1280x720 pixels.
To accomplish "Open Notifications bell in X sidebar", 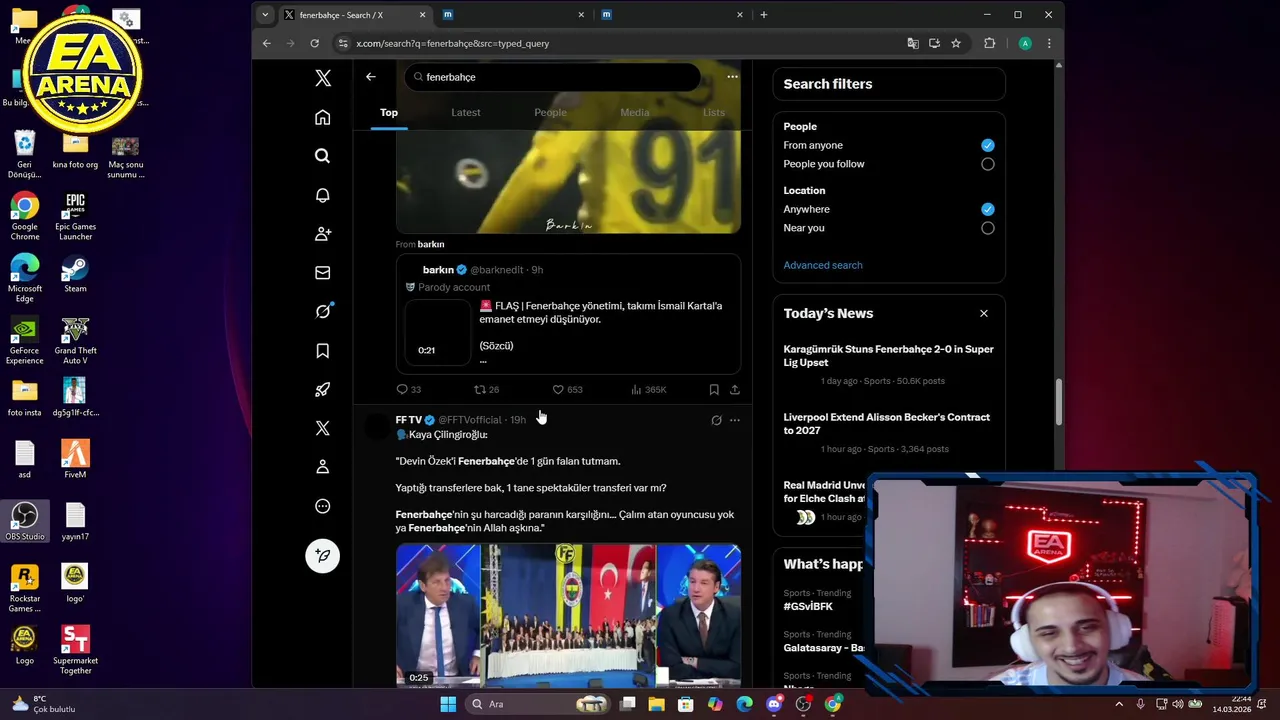I will (322, 195).
